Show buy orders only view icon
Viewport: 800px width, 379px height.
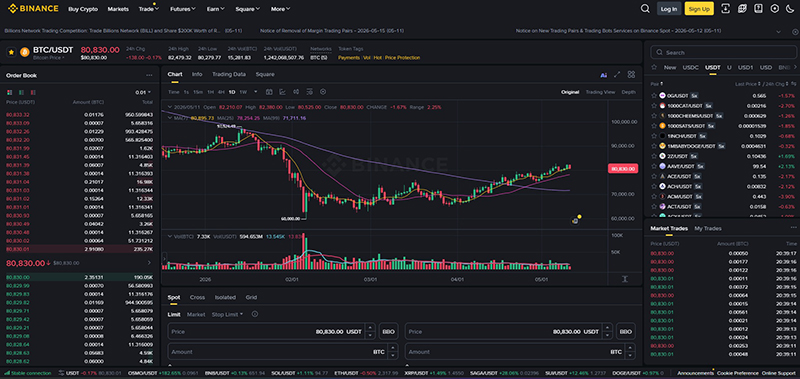click(x=21, y=92)
